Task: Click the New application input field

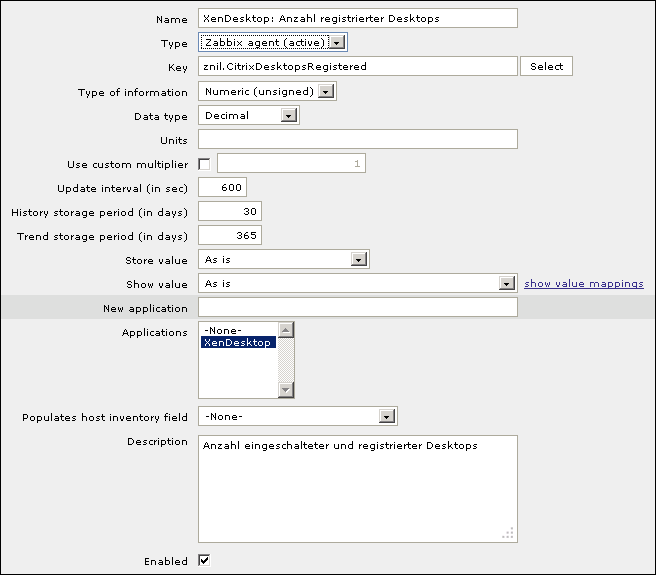Action: pyautogui.click(x=357, y=308)
